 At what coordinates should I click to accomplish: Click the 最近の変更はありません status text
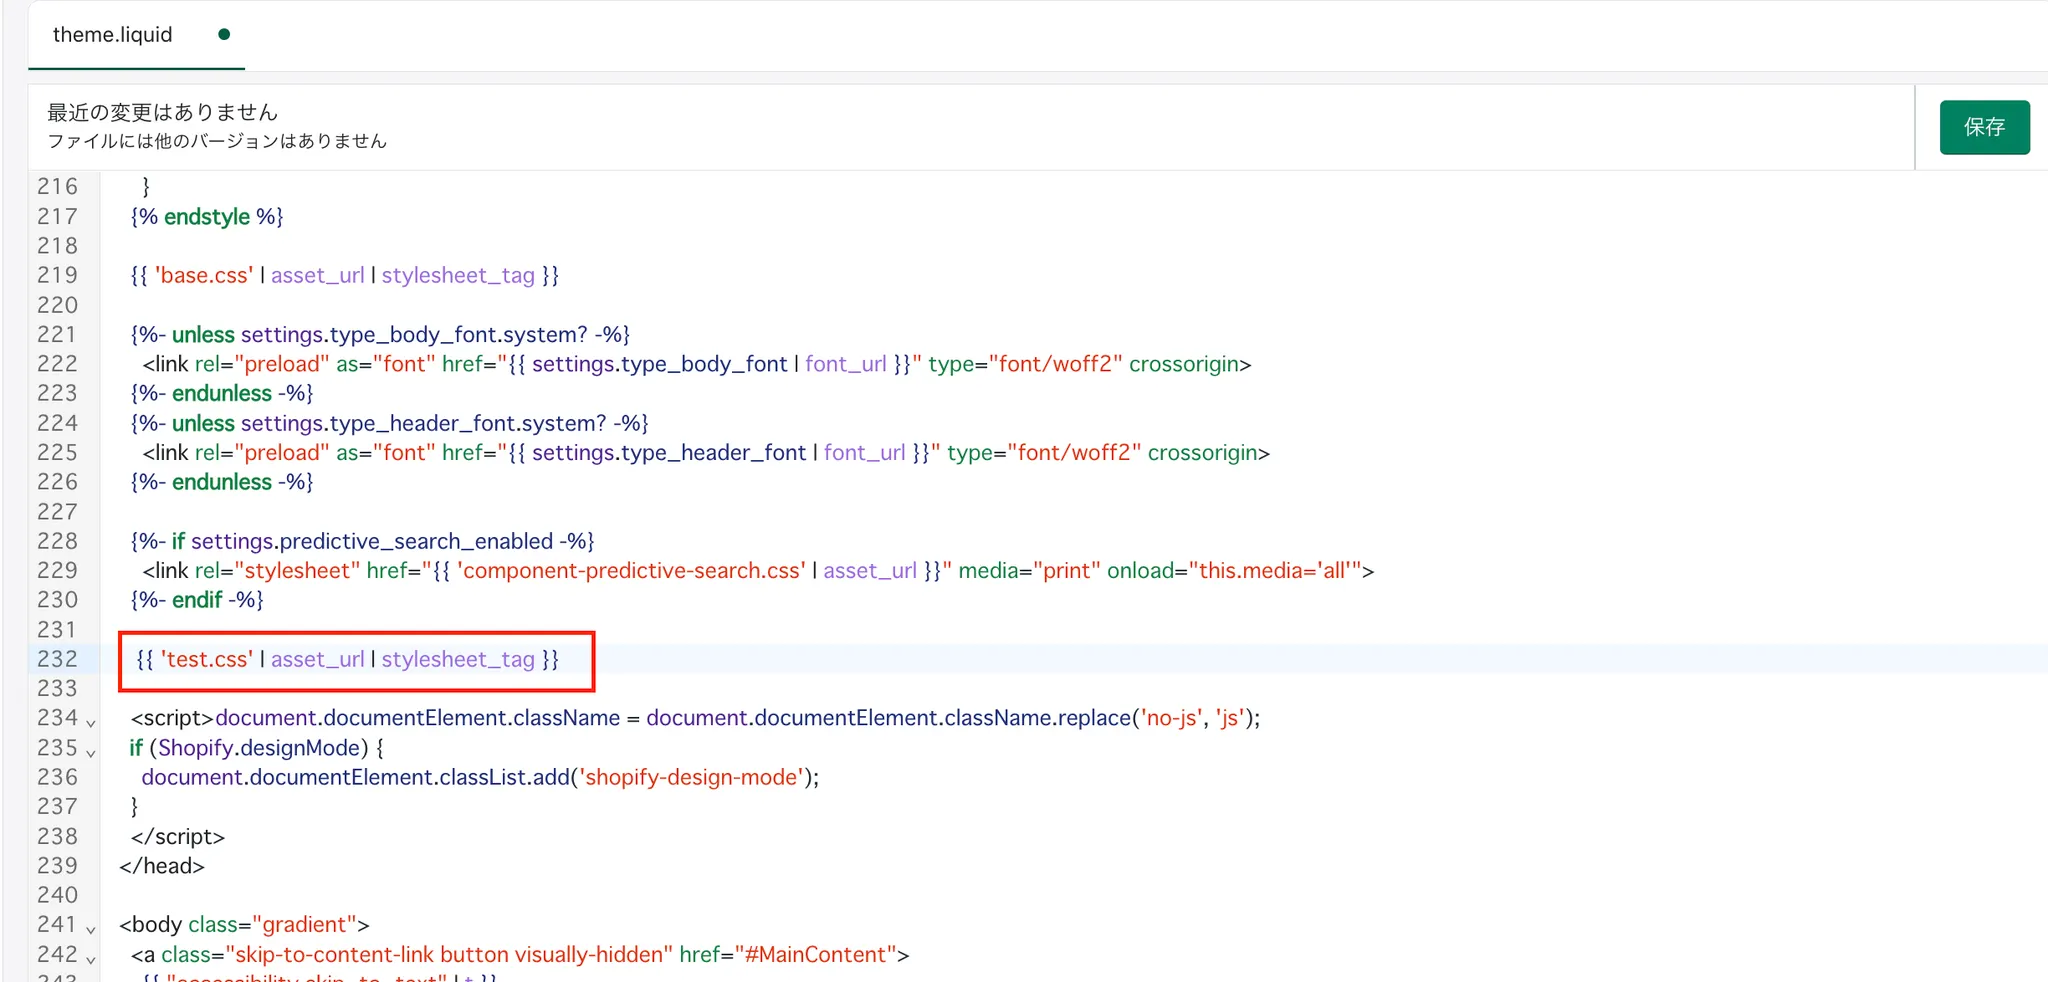click(x=163, y=112)
